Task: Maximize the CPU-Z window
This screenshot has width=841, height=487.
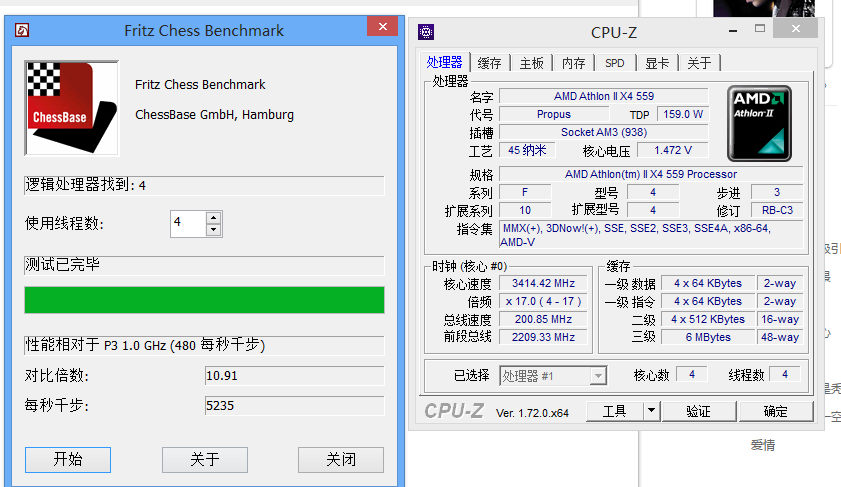Action: (760, 29)
